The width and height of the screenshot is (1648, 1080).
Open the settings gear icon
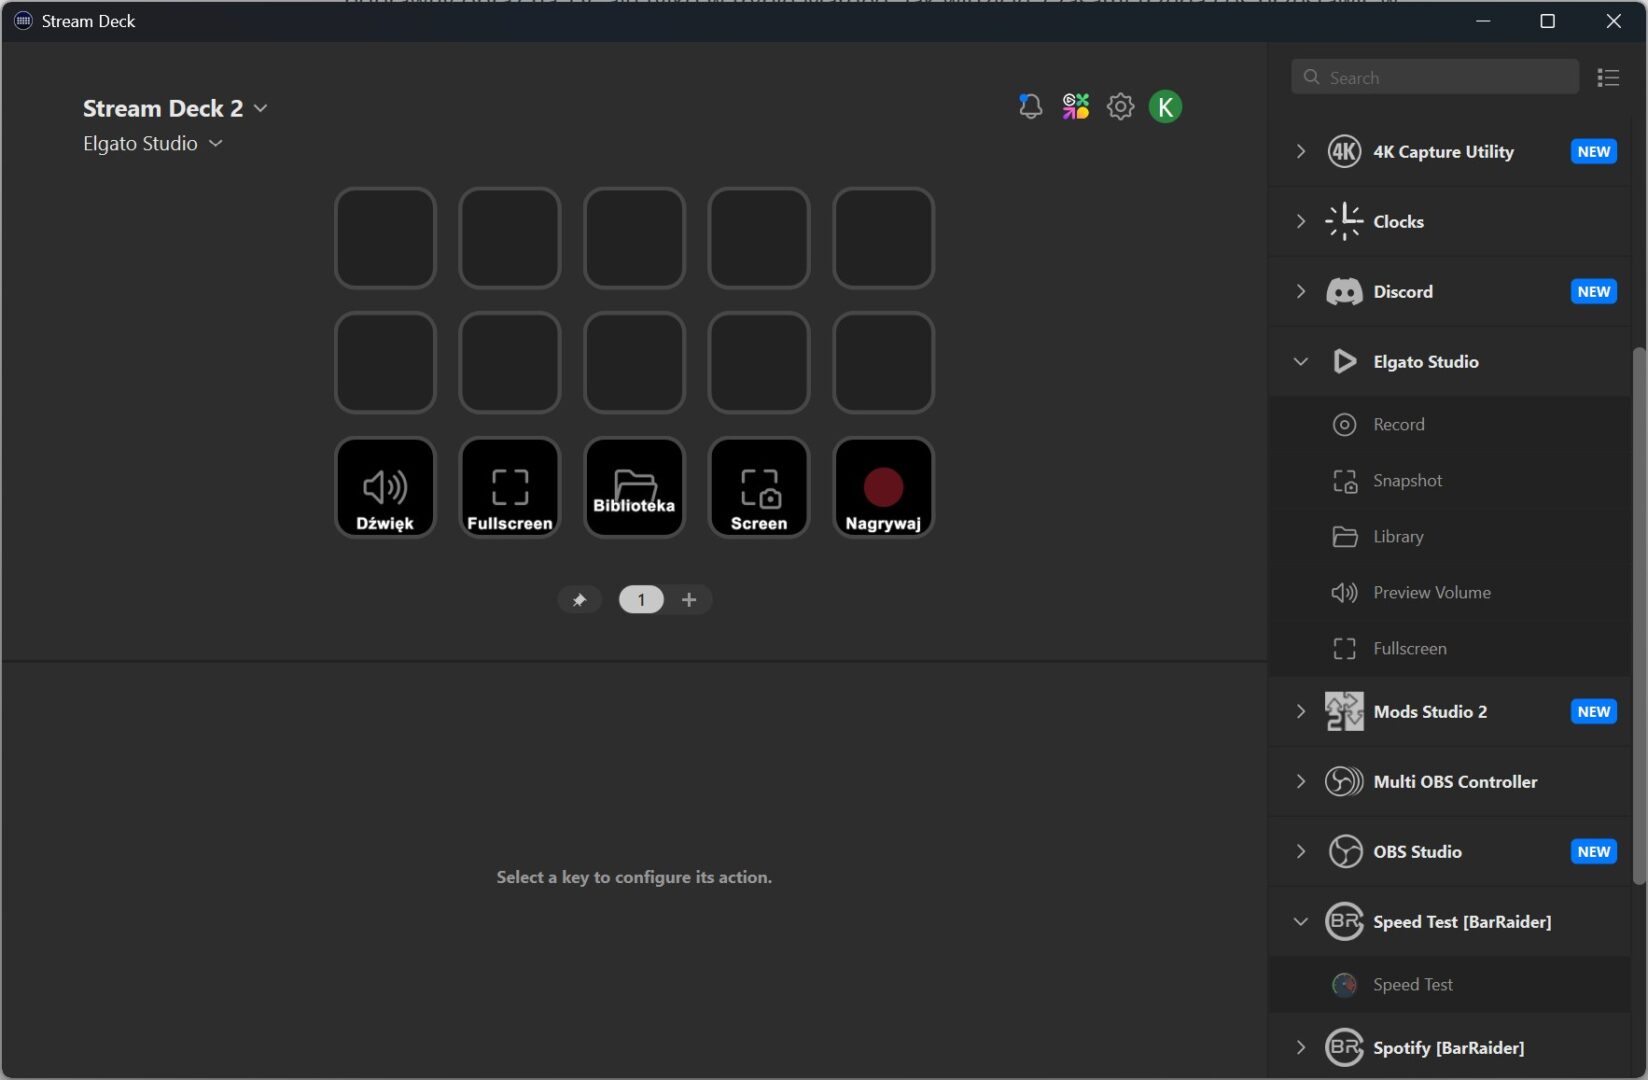tap(1120, 106)
